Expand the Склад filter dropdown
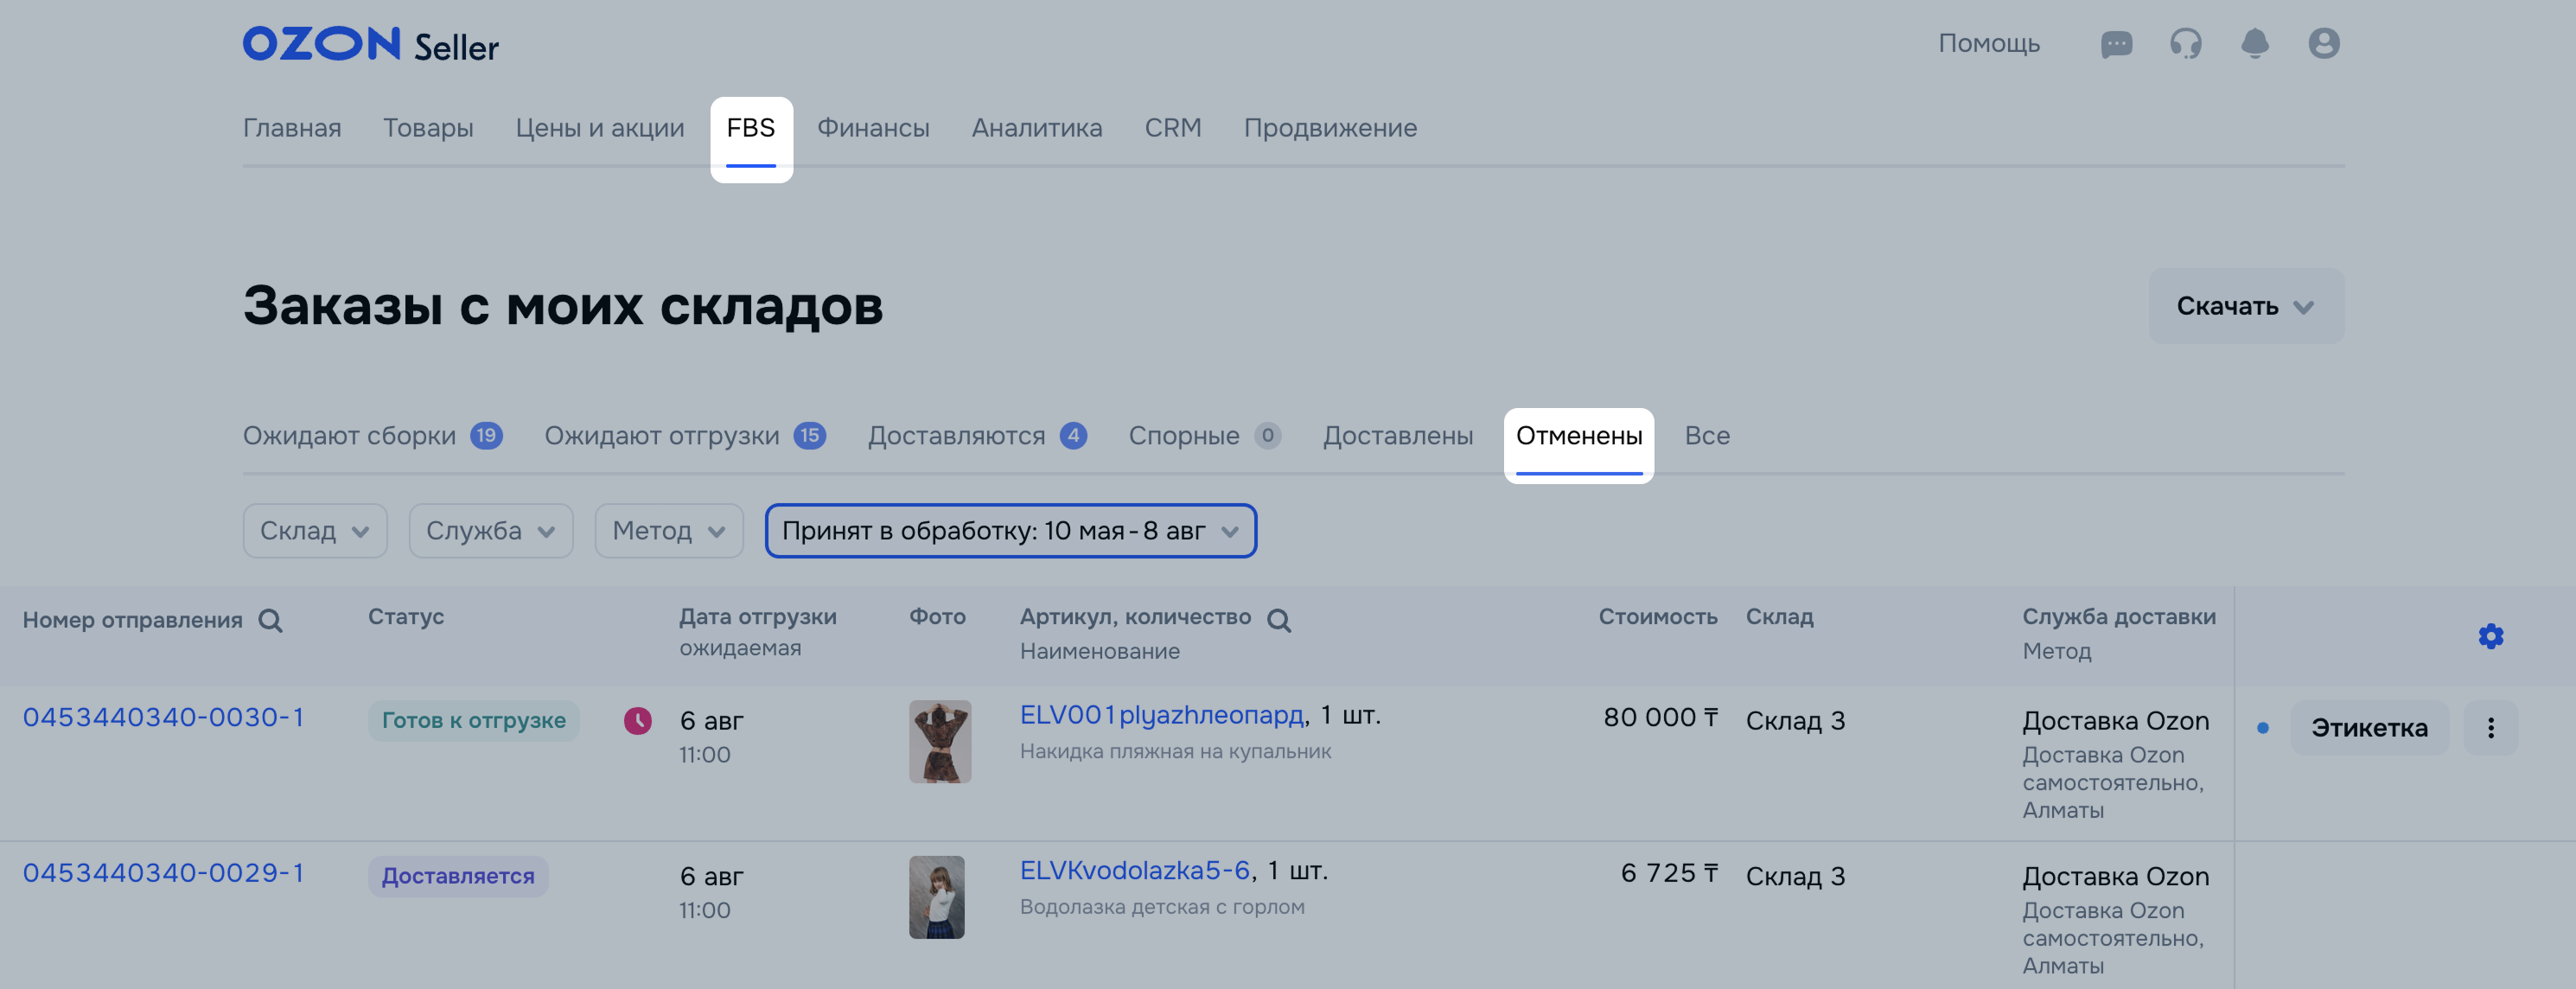The width and height of the screenshot is (2576, 989). (x=315, y=531)
